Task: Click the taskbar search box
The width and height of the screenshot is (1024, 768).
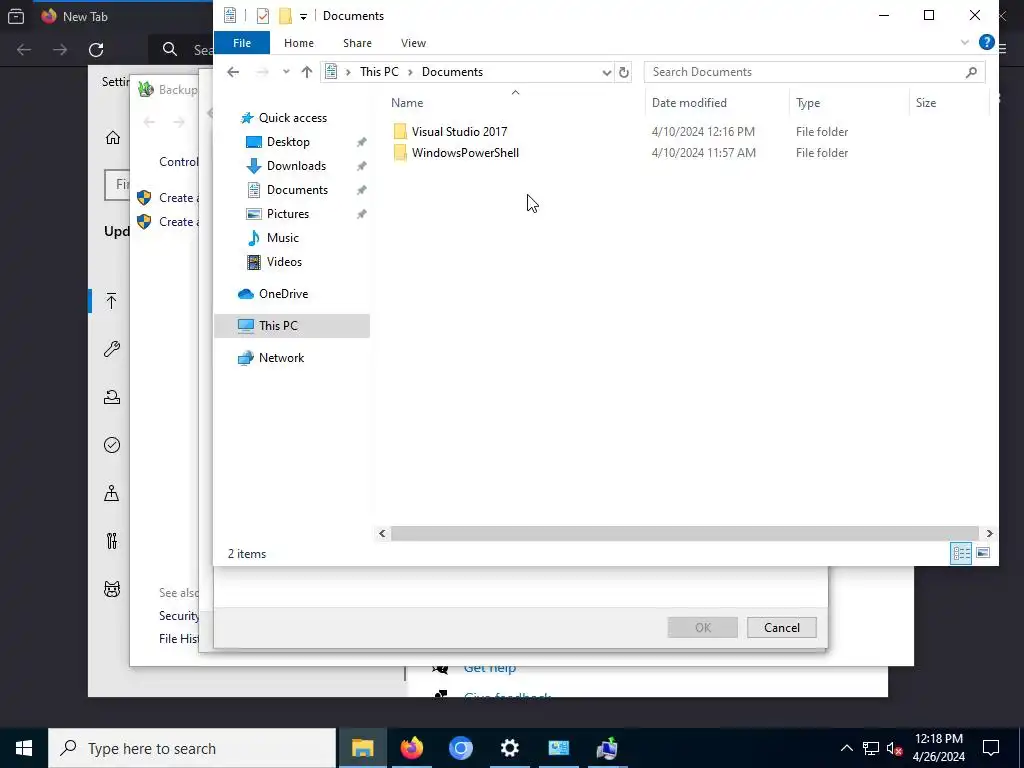Action: pos(192,748)
